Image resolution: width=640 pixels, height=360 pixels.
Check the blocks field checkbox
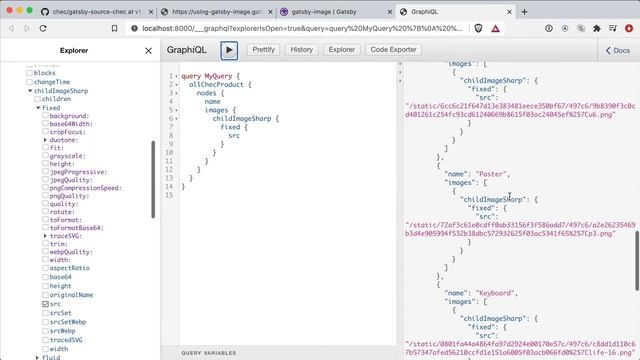(29, 73)
